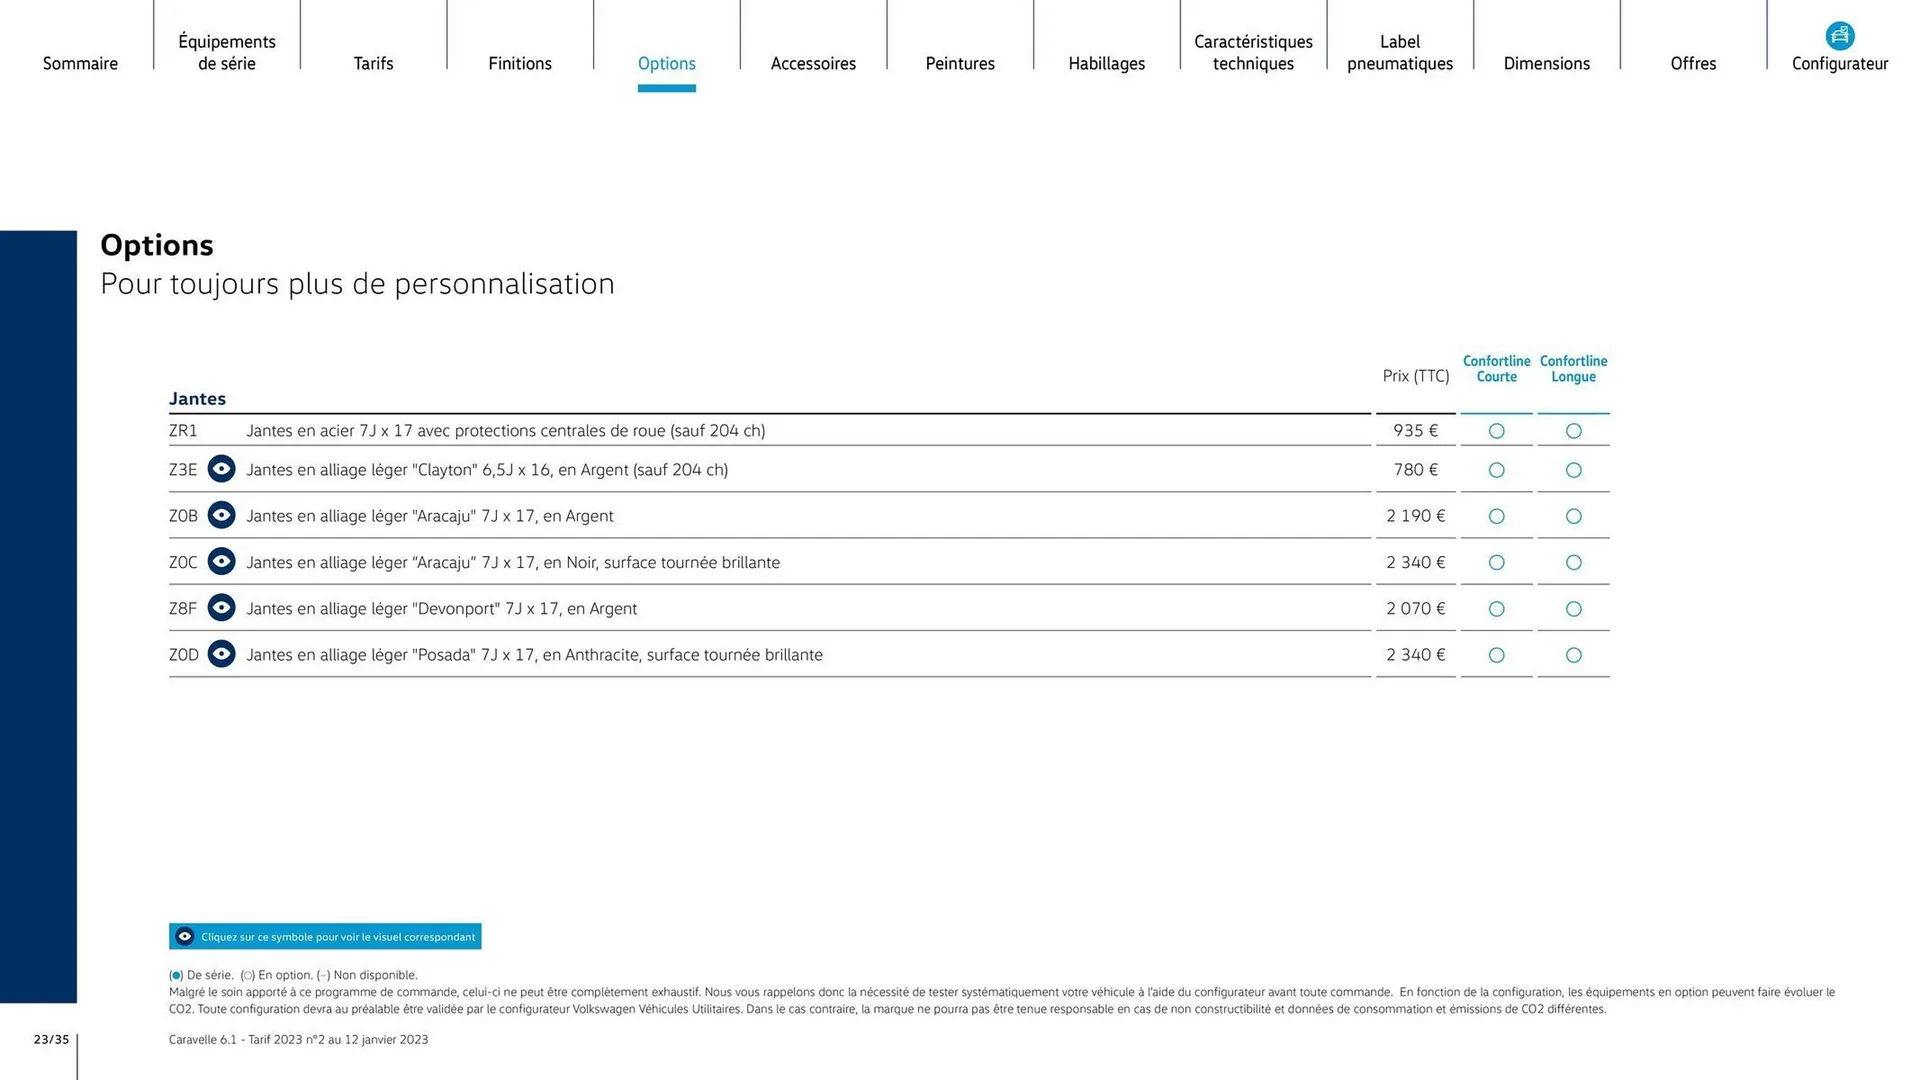Click the eye symbol in the blue legend banner
Image resolution: width=1920 pixels, height=1080 pixels.
coord(184,936)
